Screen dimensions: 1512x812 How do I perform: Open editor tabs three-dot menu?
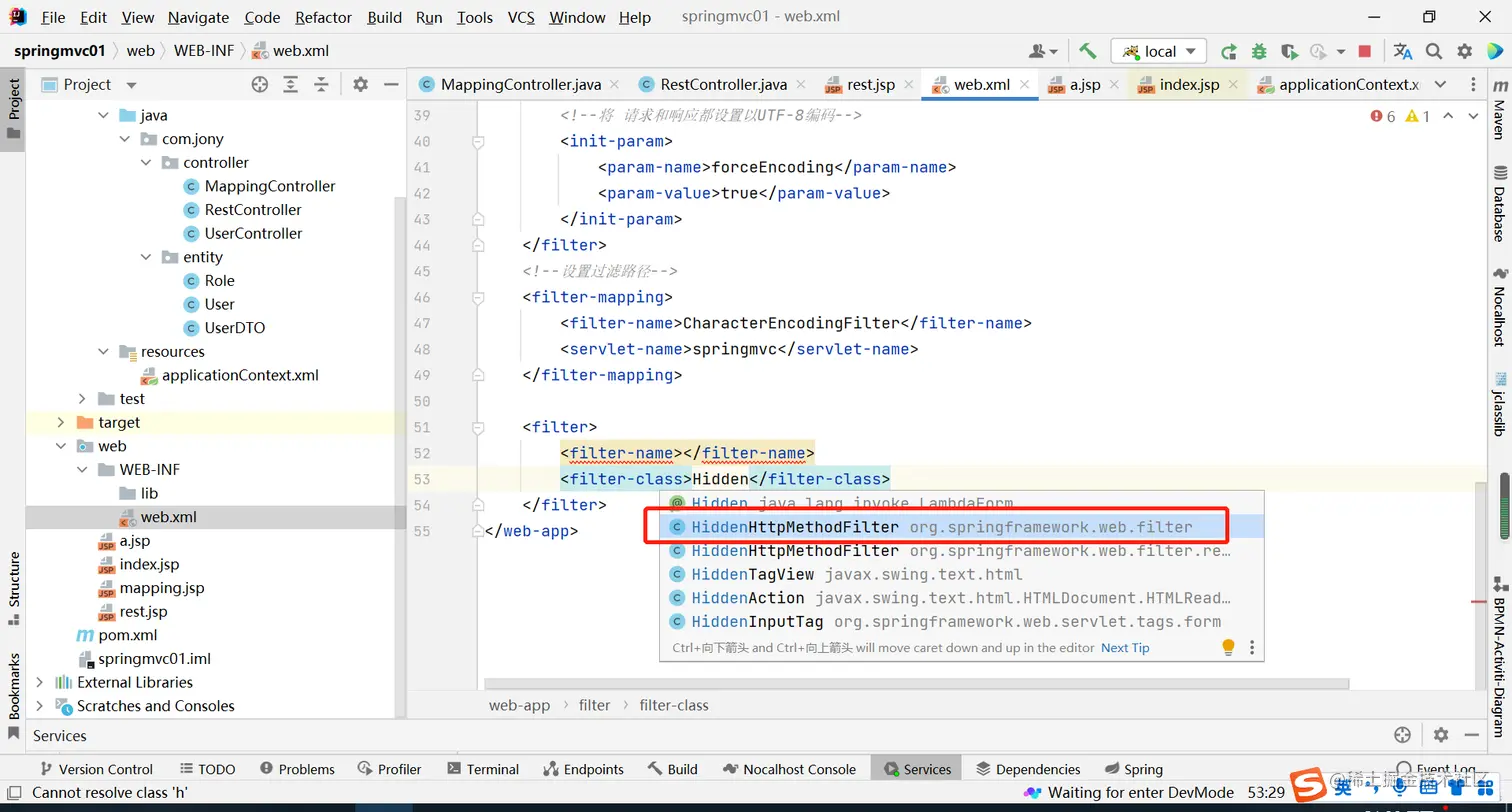tap(1473, 85)
